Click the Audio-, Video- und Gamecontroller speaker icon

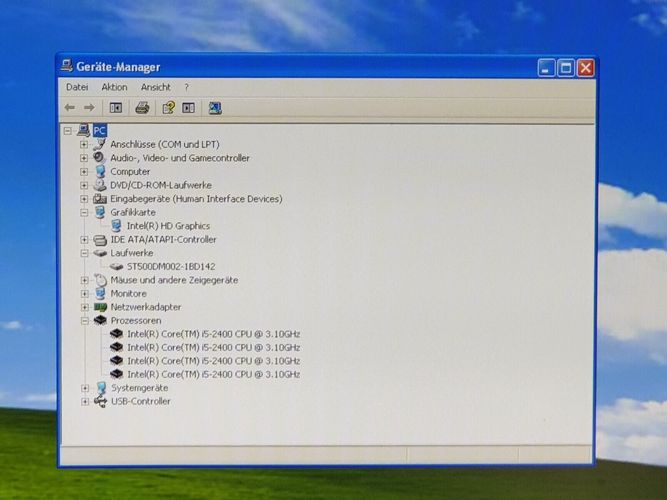(x=100, y=157)
